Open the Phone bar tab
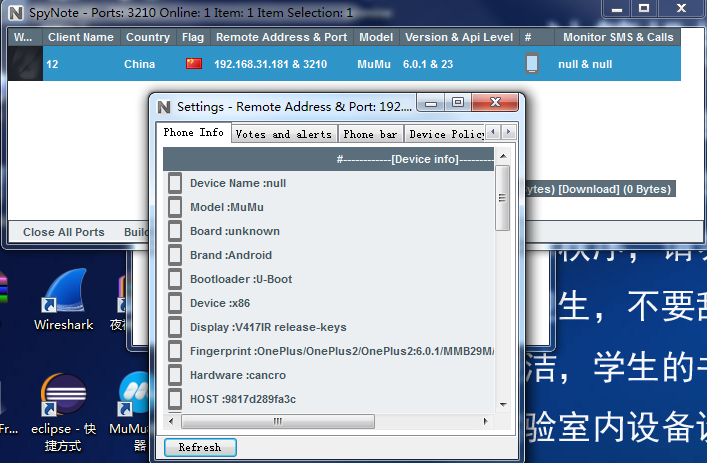The height and width of the screenshot is (463, 707). pos(370,134)
